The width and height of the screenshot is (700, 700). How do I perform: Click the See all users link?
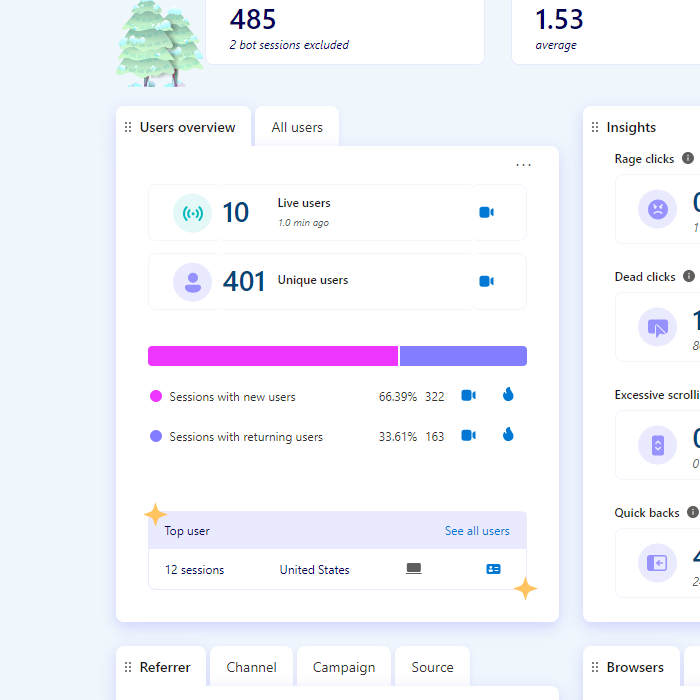coord(477,531)
